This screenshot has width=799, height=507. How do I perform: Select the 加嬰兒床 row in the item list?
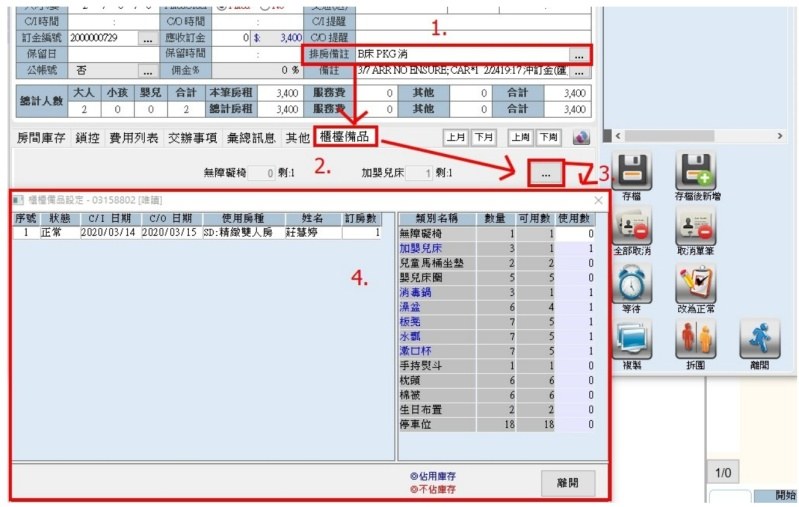coord(496,248)
